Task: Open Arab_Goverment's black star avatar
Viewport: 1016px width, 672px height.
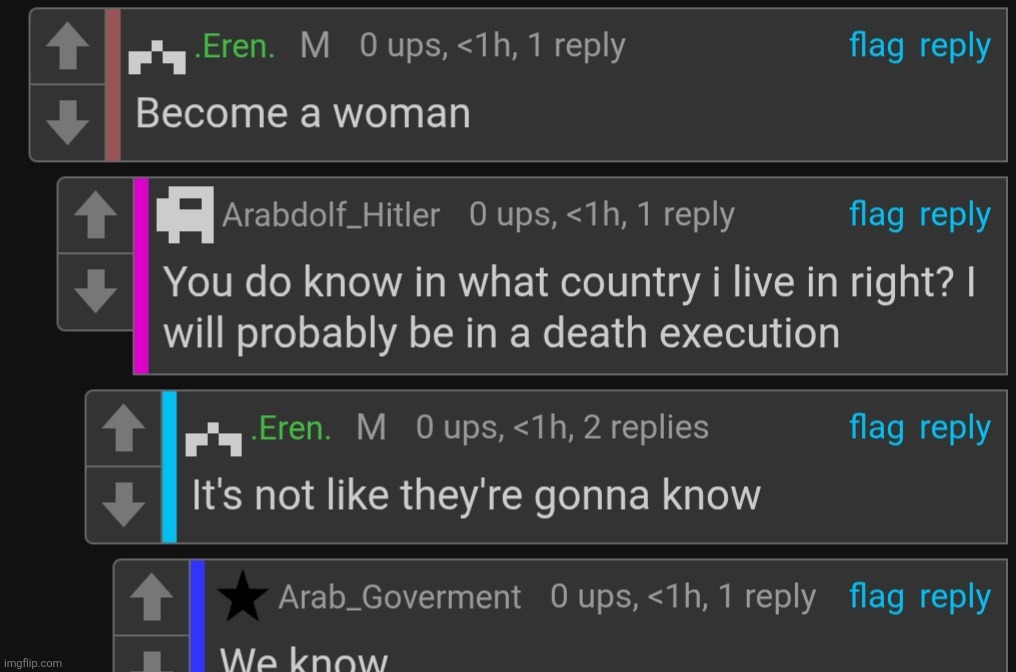Action: [242, 596]
